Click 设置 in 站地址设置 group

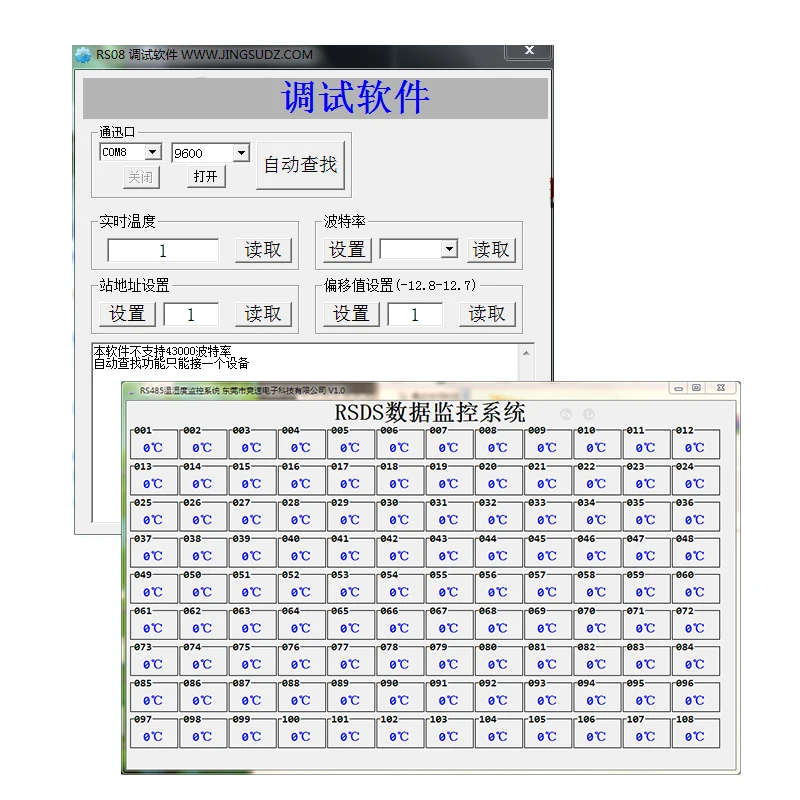(127, 314)
